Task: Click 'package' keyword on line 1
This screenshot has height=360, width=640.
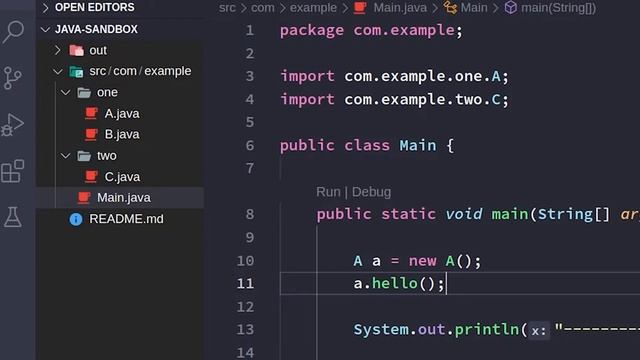Action: tap(312, 31)
